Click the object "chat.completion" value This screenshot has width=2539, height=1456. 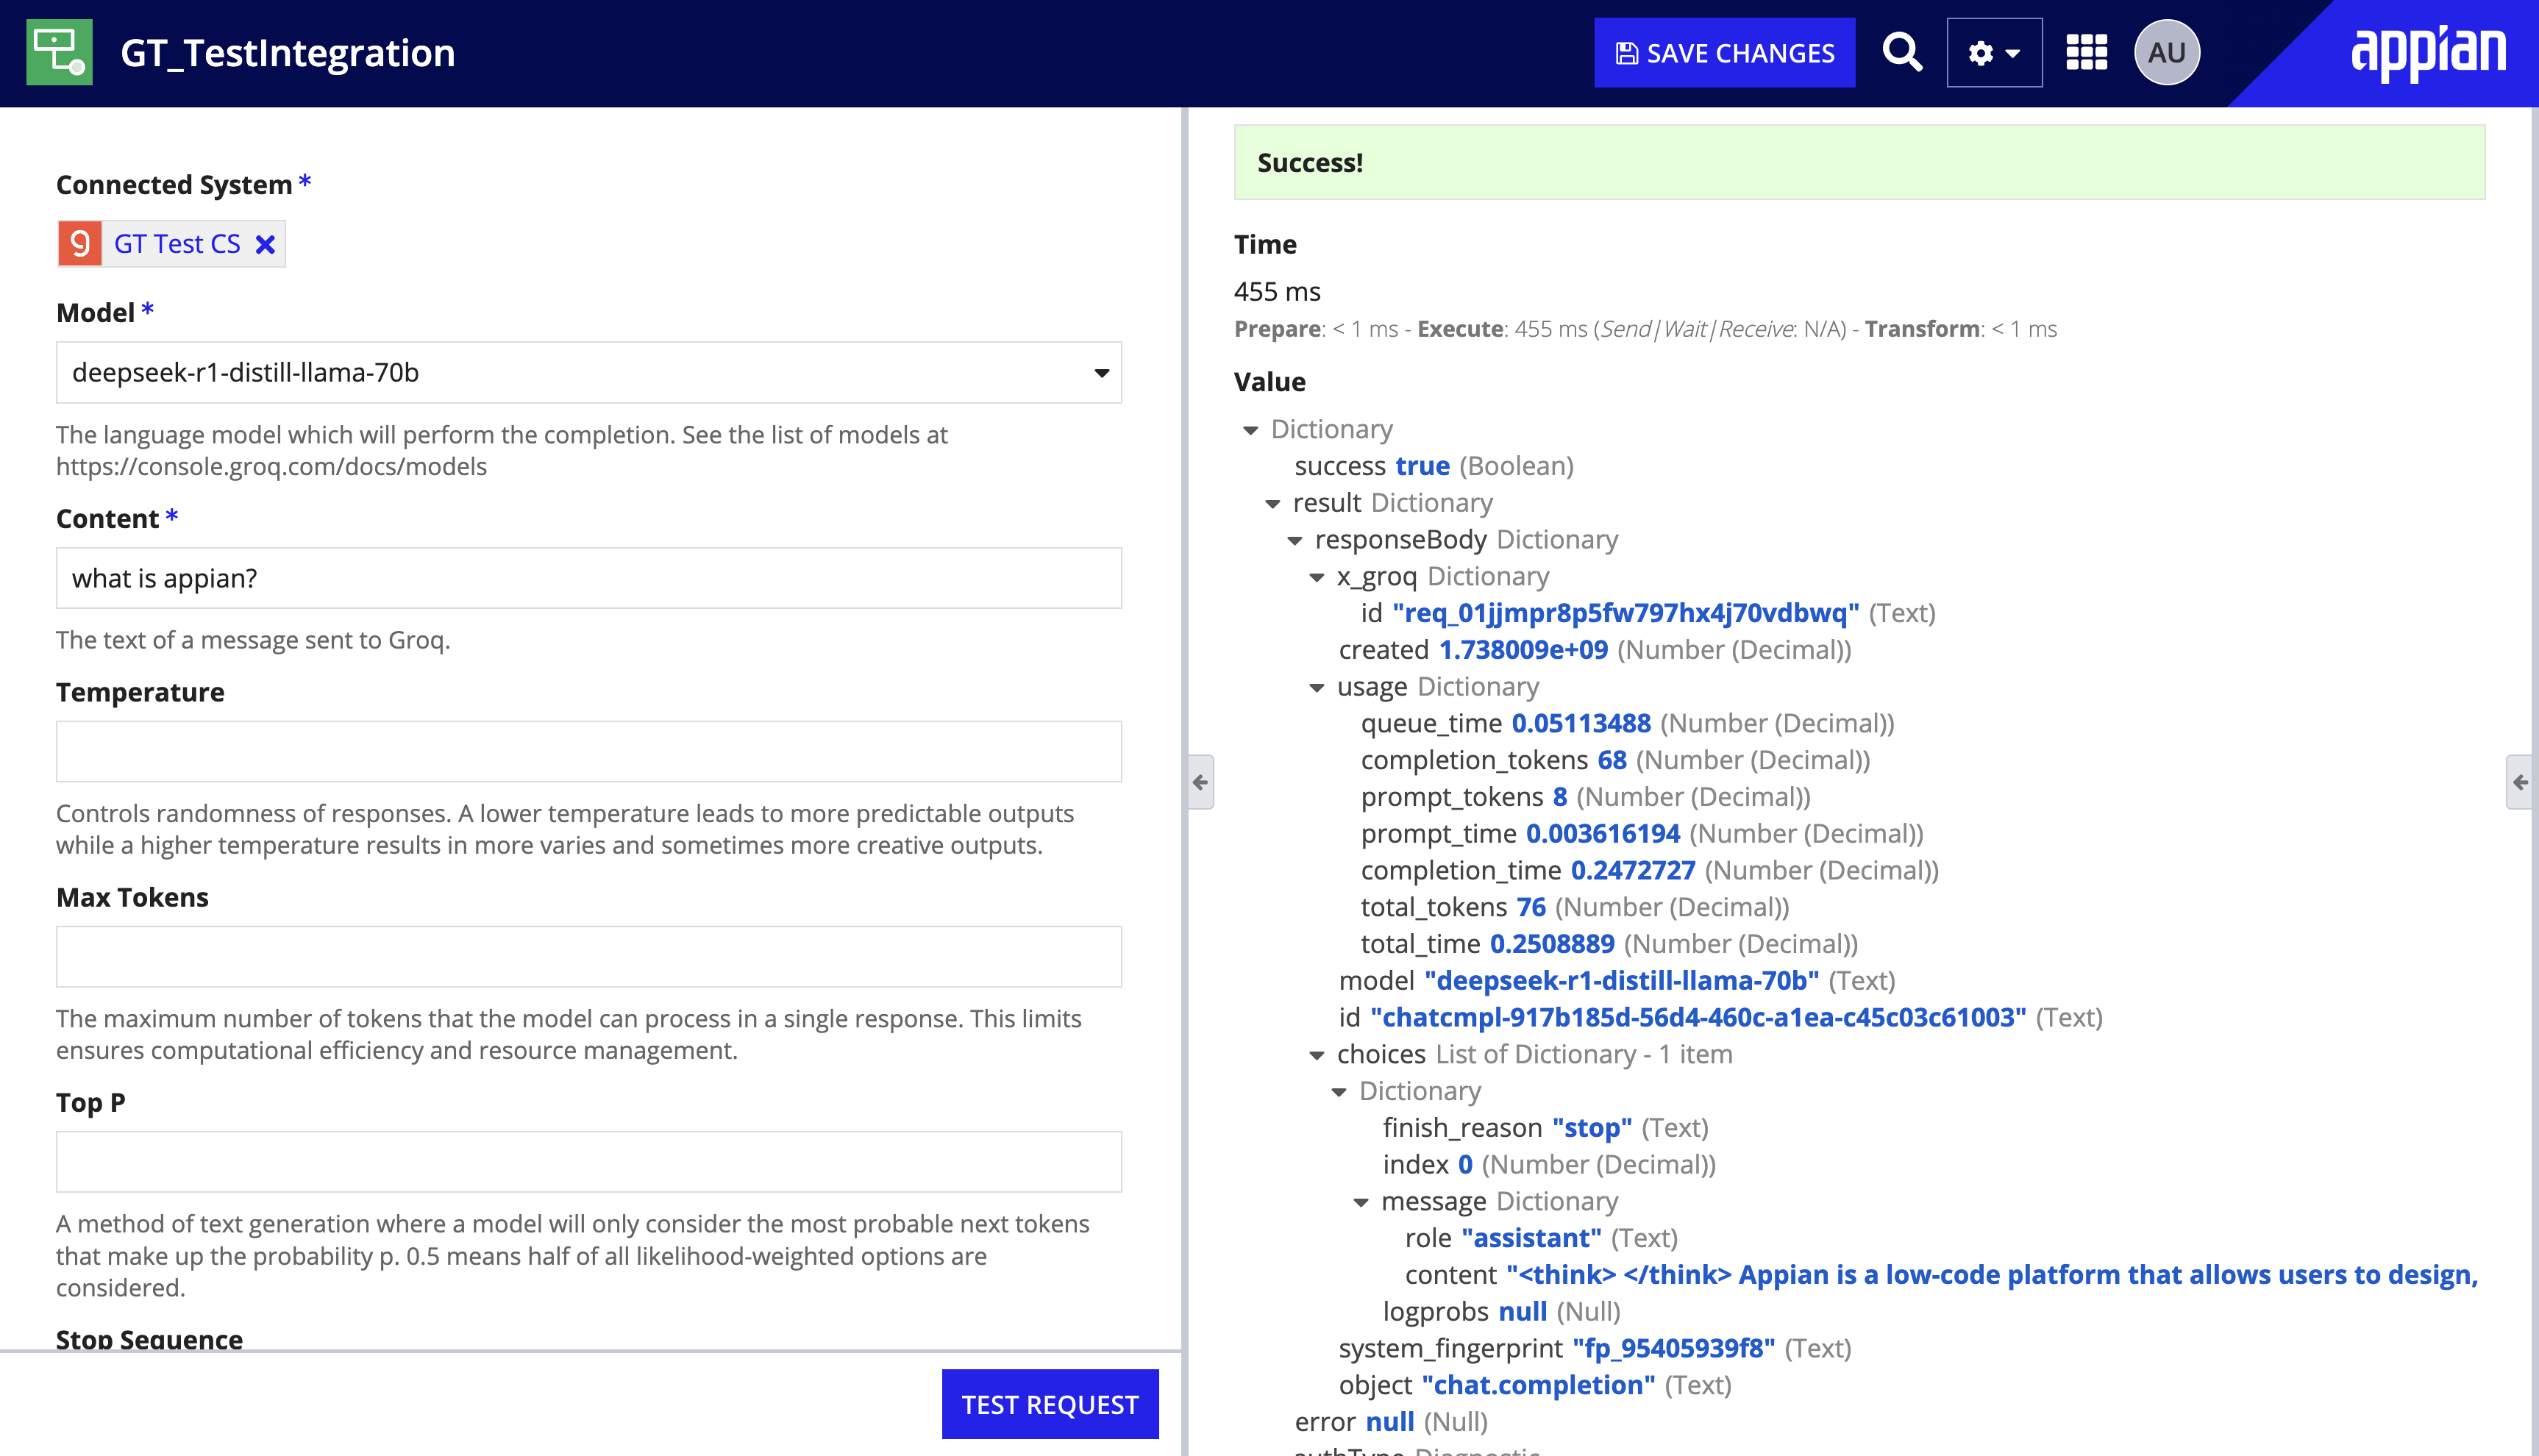(1538, 1385)
